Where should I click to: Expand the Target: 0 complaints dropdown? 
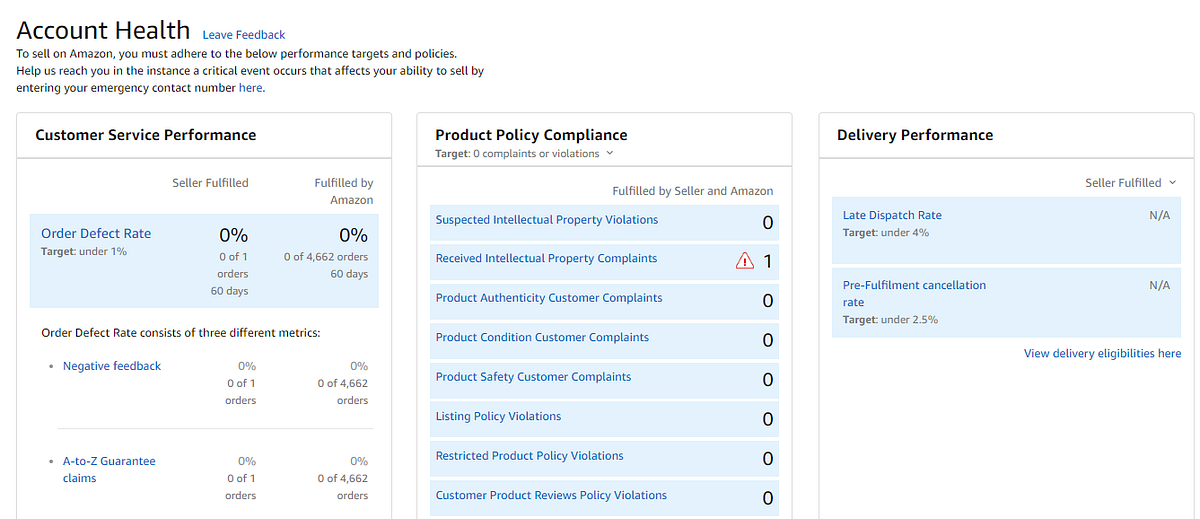[x=524, y=154]
